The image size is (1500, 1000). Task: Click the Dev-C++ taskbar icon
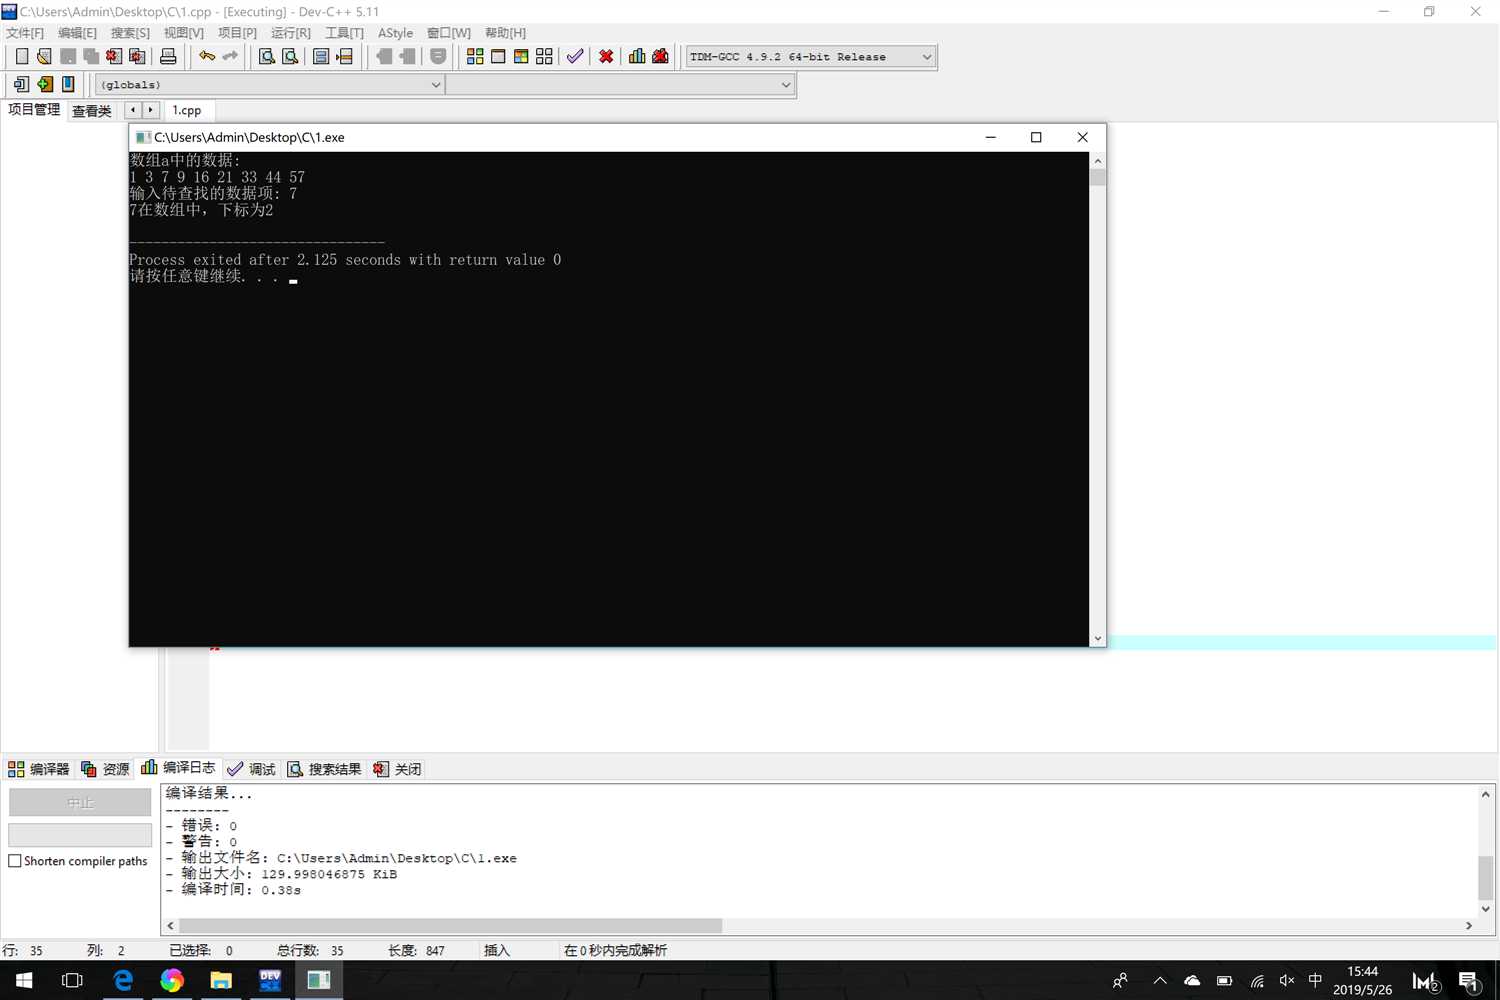270,980
